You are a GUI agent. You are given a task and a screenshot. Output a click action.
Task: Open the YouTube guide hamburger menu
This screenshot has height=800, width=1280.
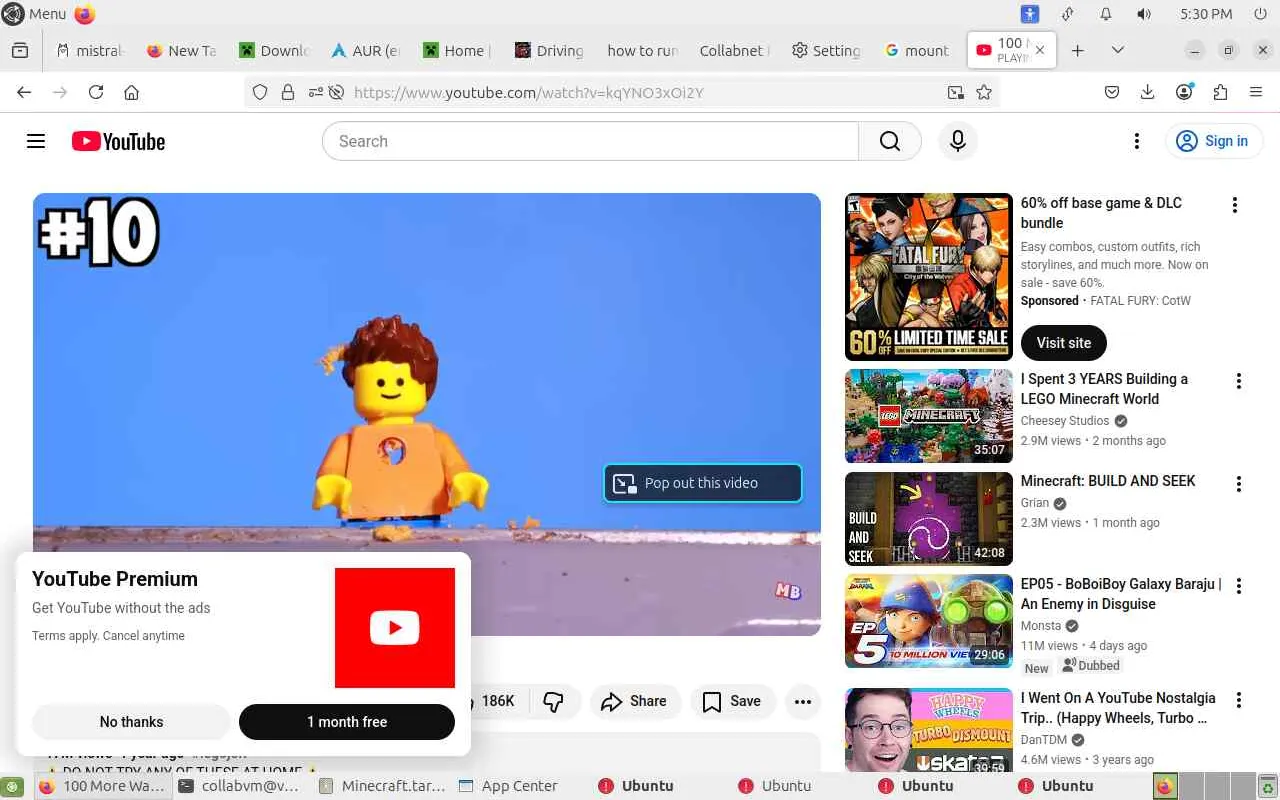[x=36, y=141]
